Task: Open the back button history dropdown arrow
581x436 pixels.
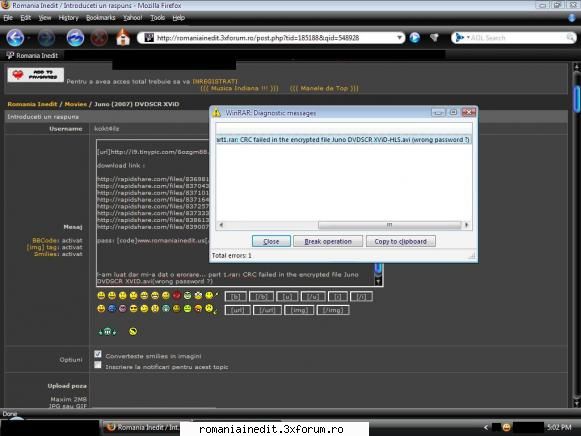Action: [29, 39]
